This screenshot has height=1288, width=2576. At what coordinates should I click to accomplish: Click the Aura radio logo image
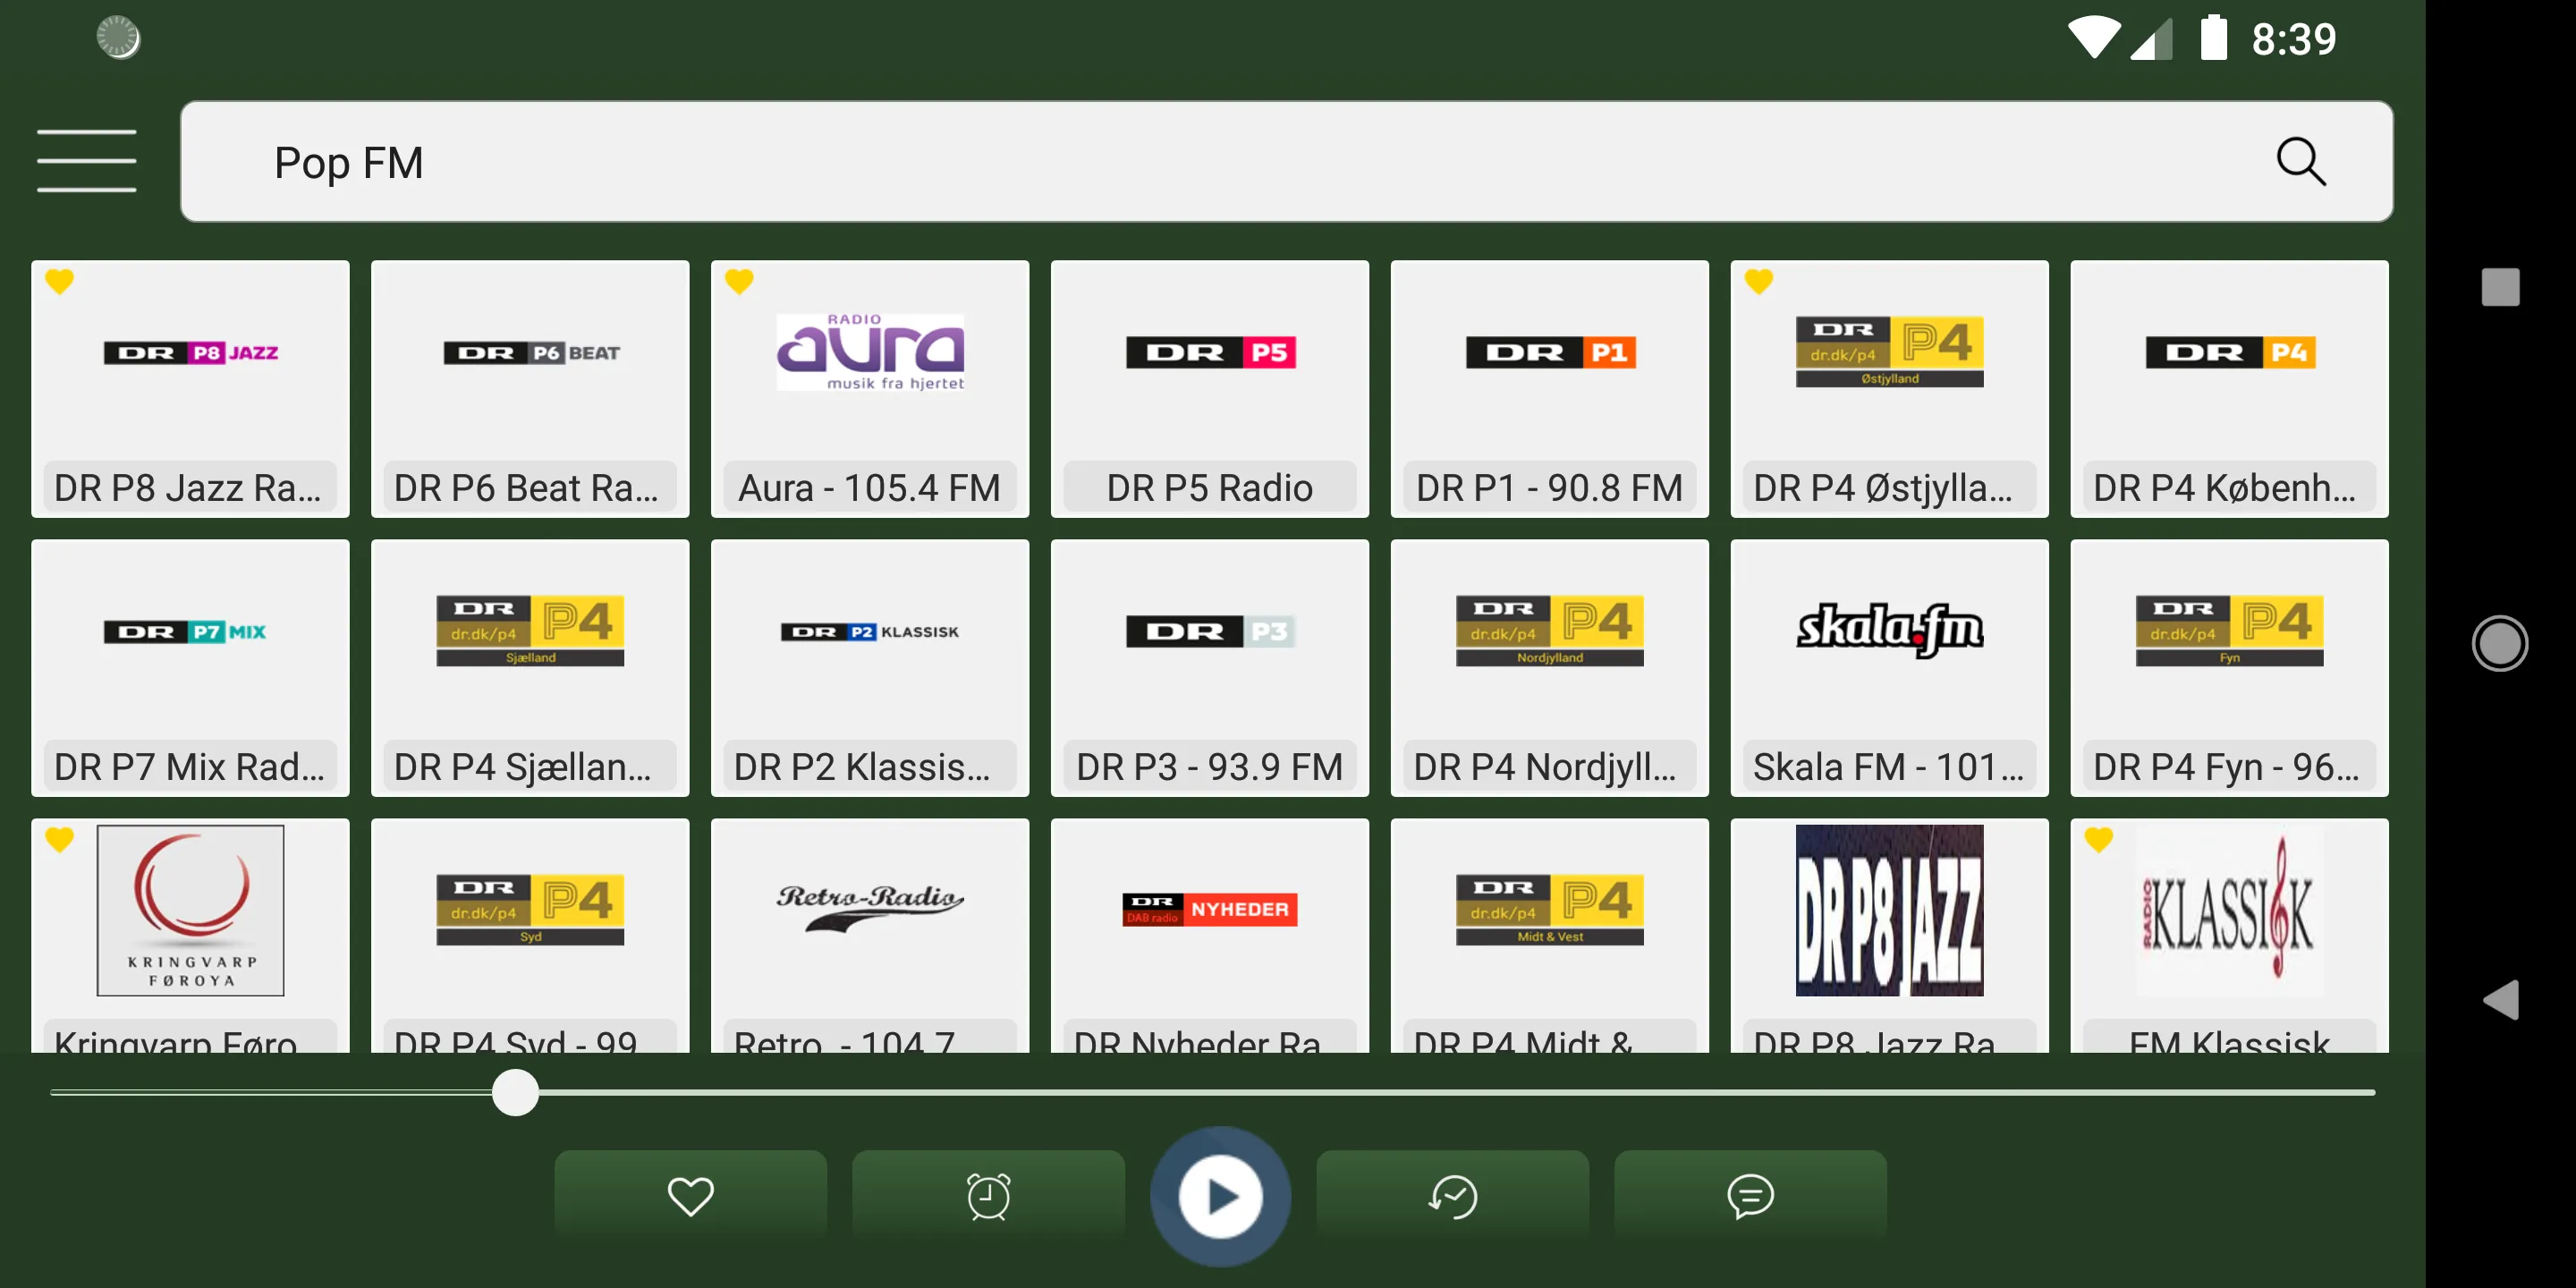click(870, 352)
